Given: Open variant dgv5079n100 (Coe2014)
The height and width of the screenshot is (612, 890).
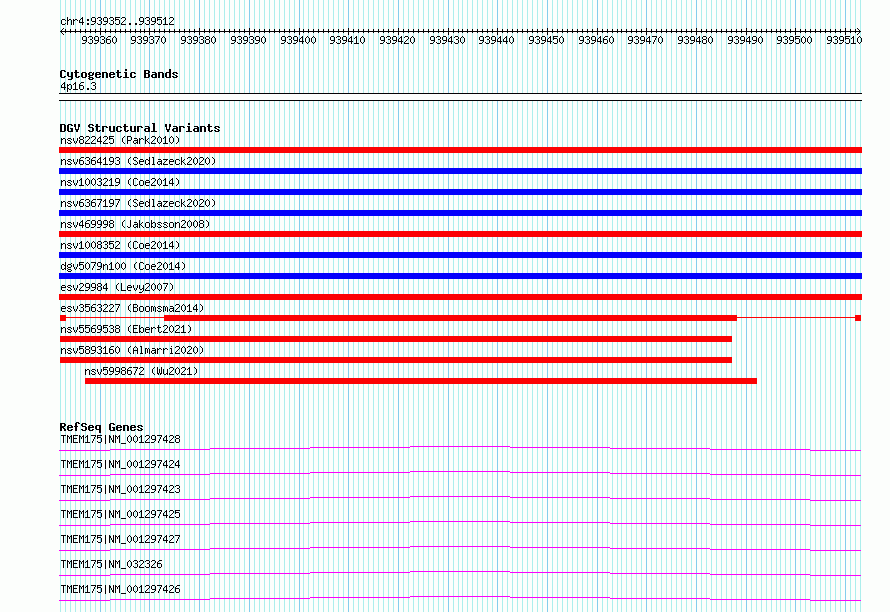Looking at the screenshot, I should point(123,266).
